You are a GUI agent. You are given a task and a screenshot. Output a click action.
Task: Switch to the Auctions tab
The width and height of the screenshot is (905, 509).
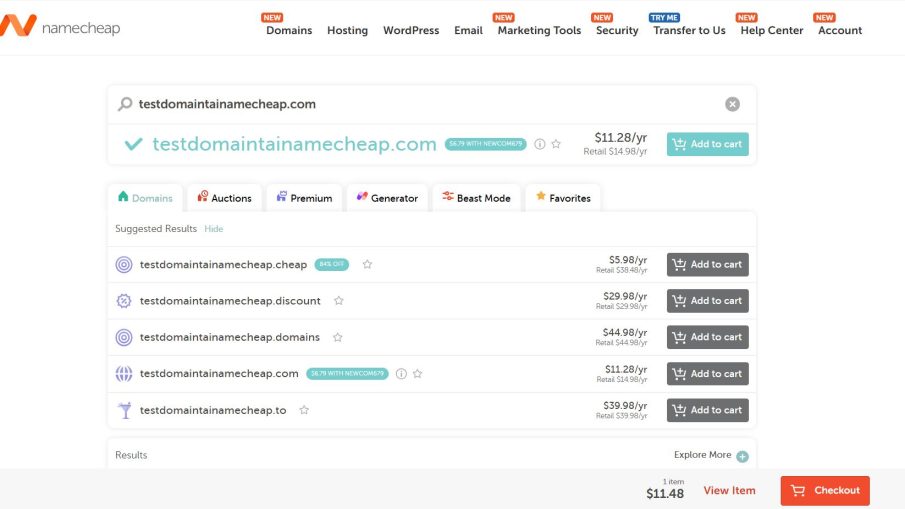point(224,198)
